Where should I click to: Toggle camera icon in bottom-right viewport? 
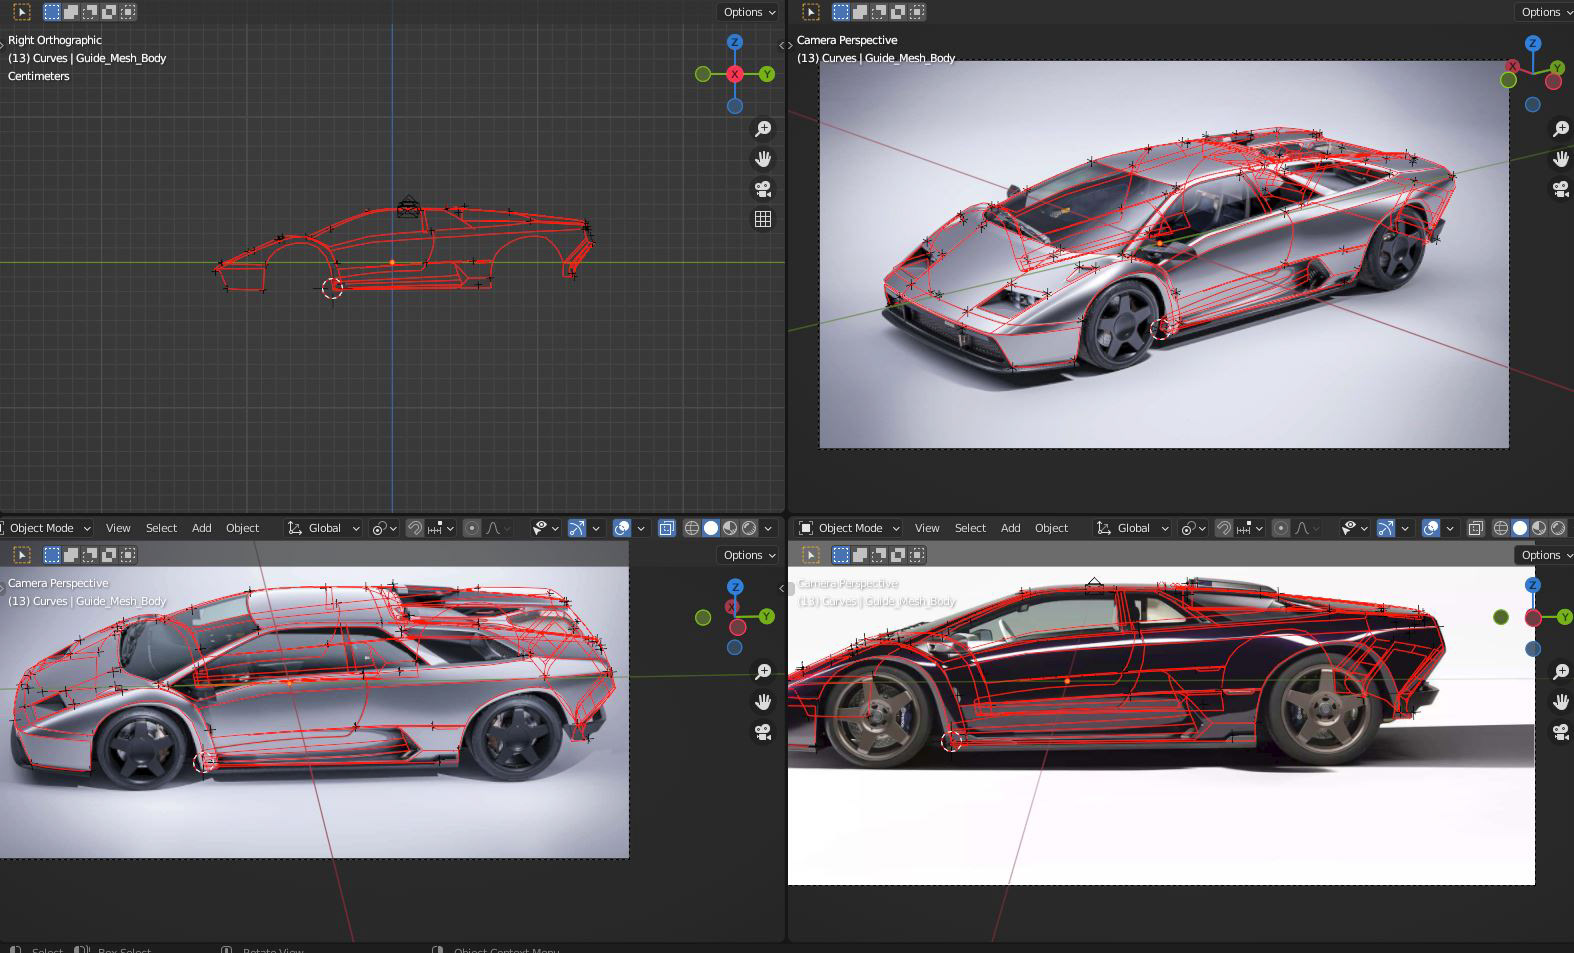[x=1561, y=732]
